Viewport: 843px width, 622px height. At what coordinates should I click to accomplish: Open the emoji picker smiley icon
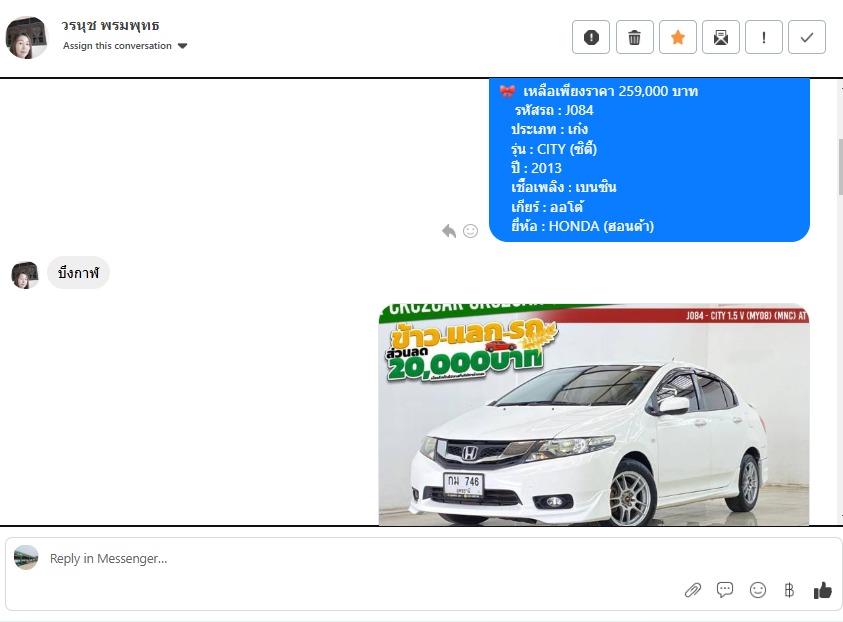point(758,590)
